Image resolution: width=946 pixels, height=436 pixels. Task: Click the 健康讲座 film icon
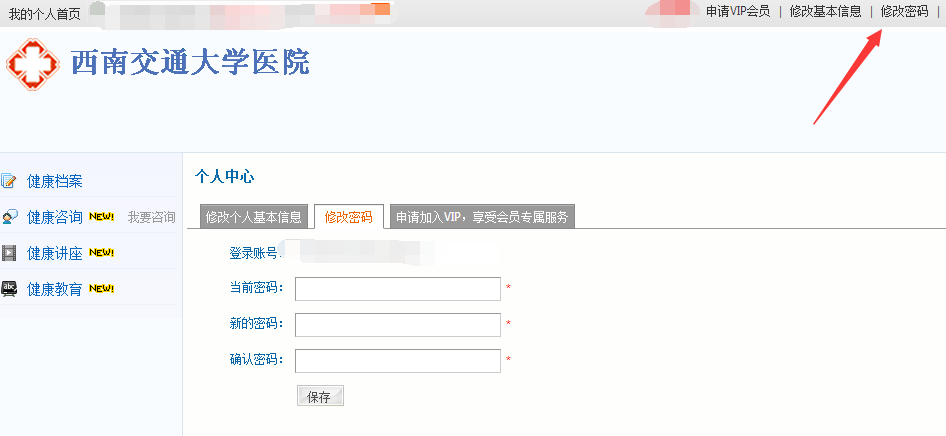9,253
